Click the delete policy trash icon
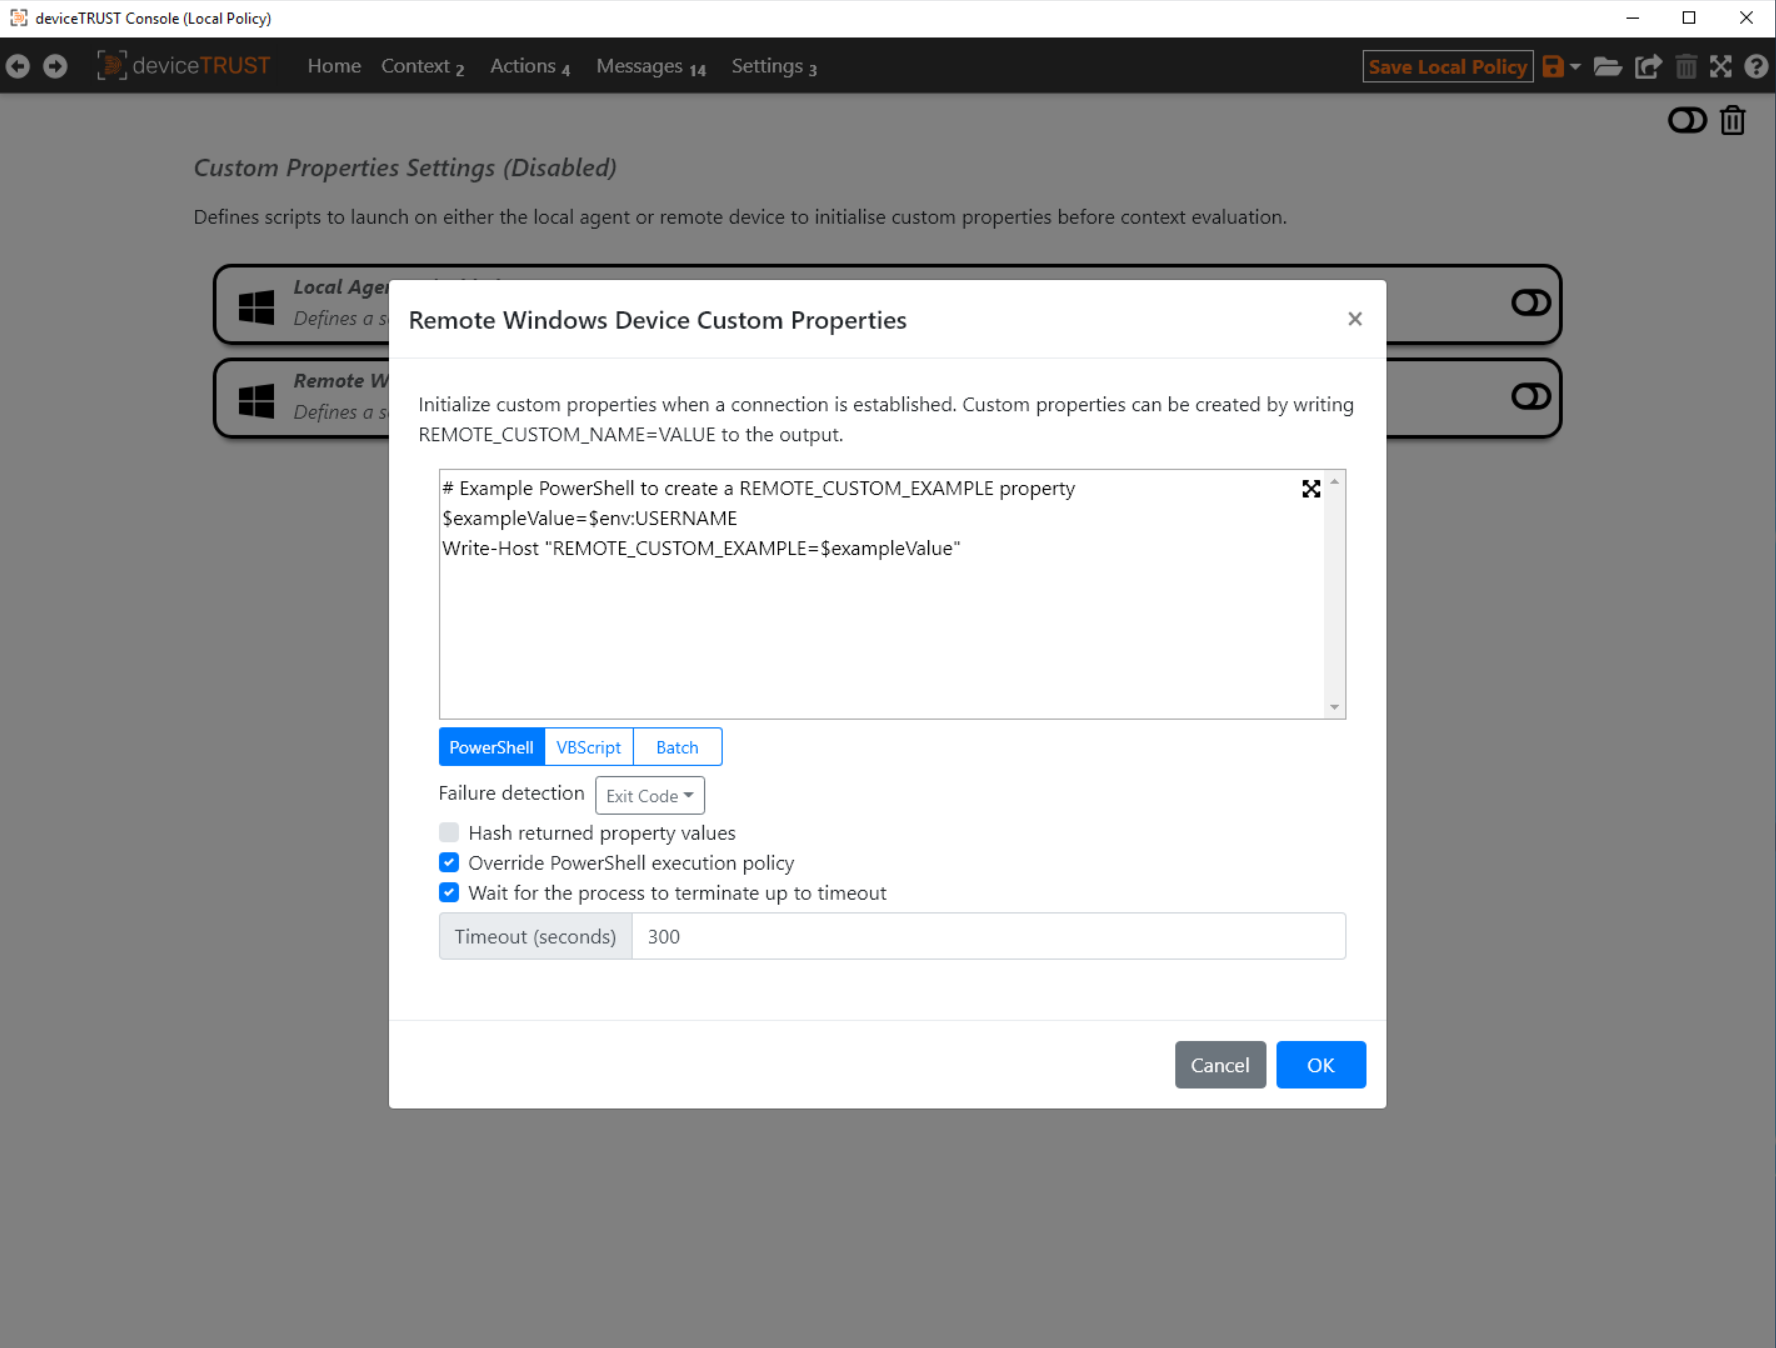The width and height of the screenshot is (1776, 1348). (x=1686, y=66)
